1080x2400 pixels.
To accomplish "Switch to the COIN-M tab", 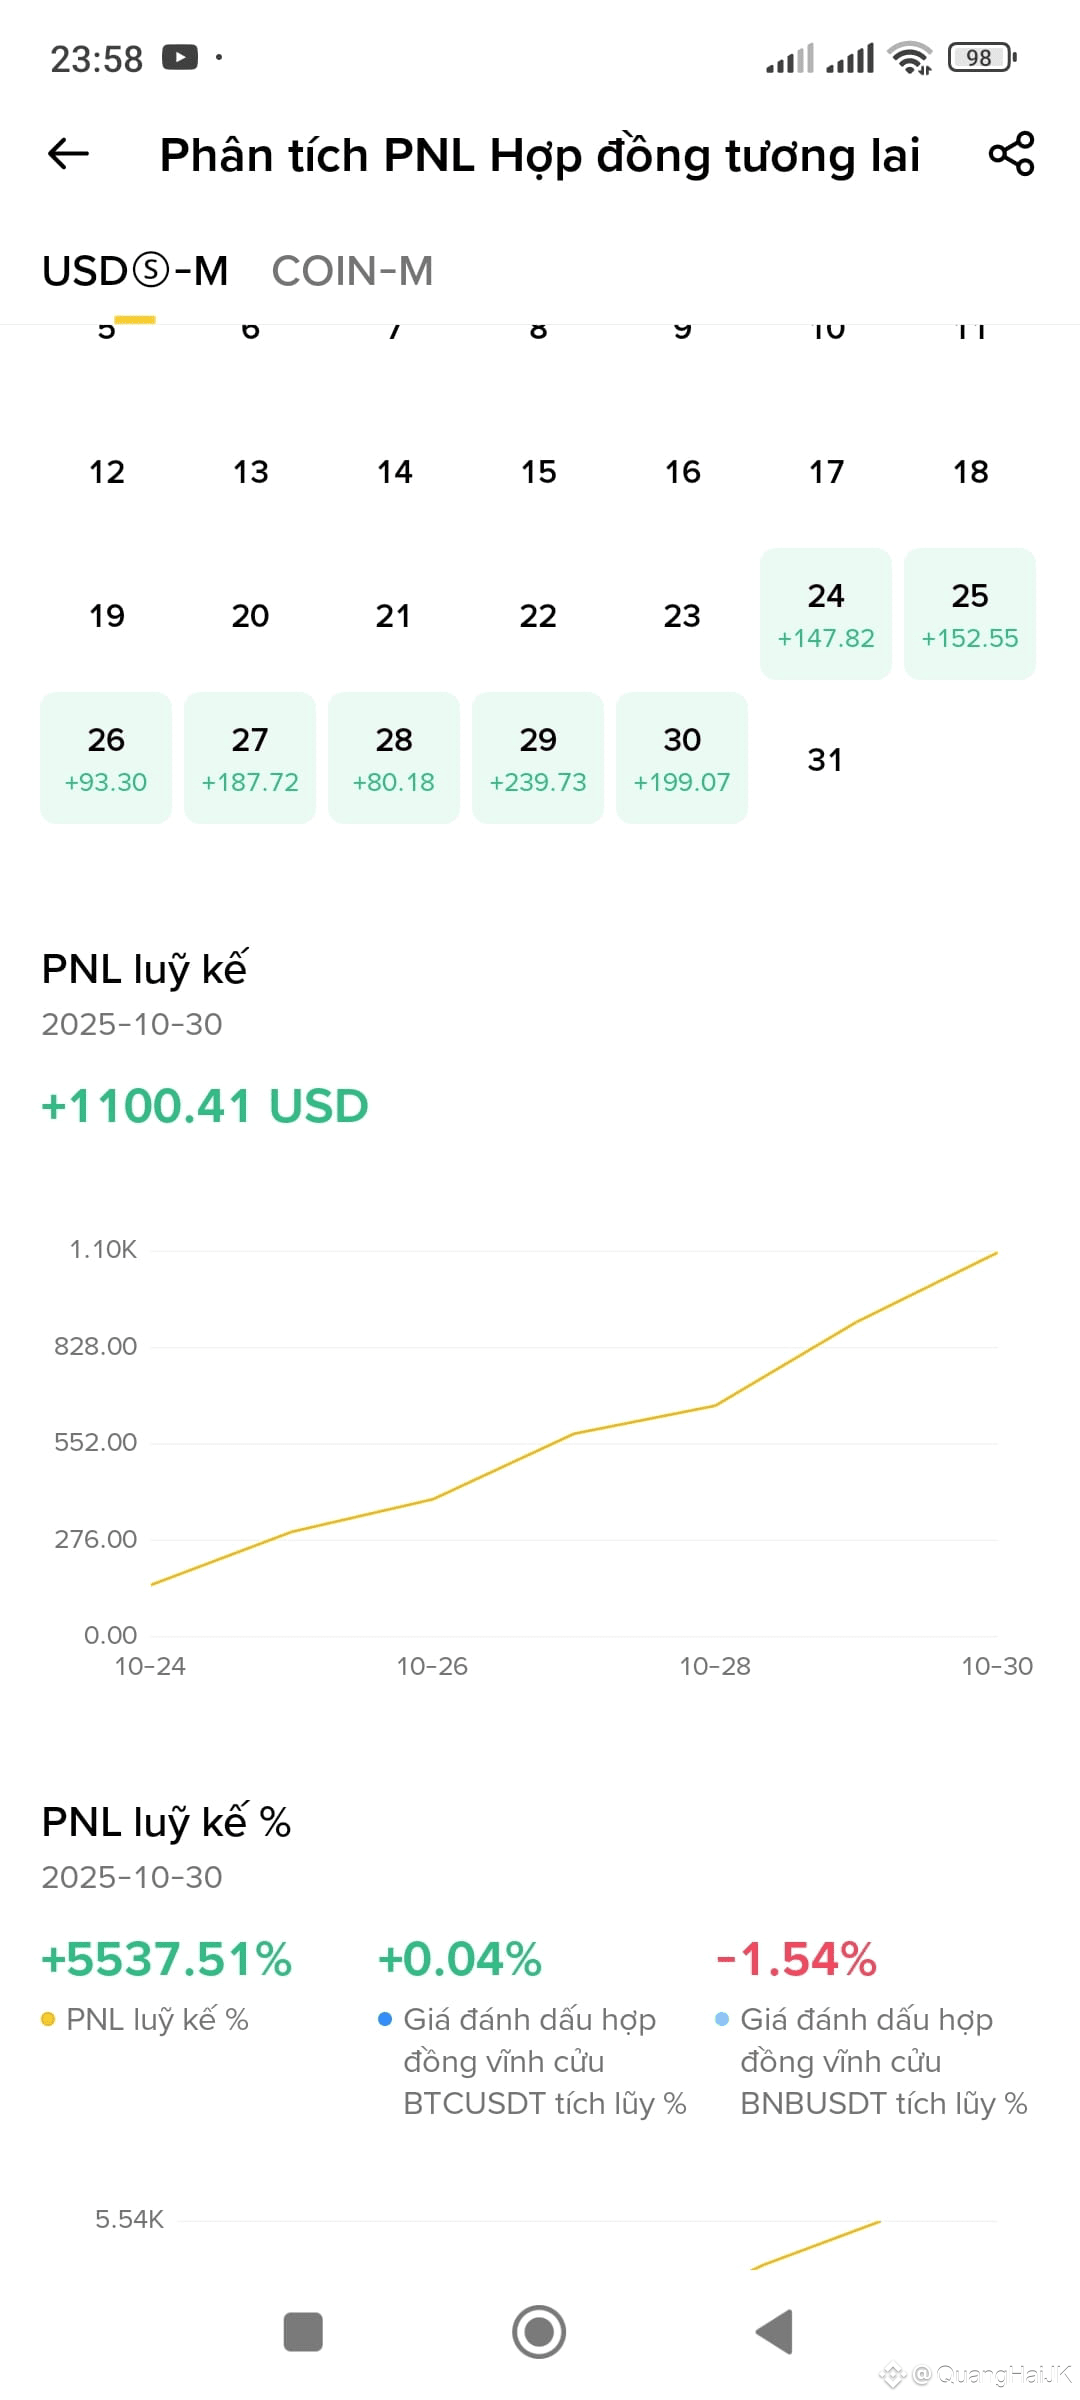I will click(352, 271).
